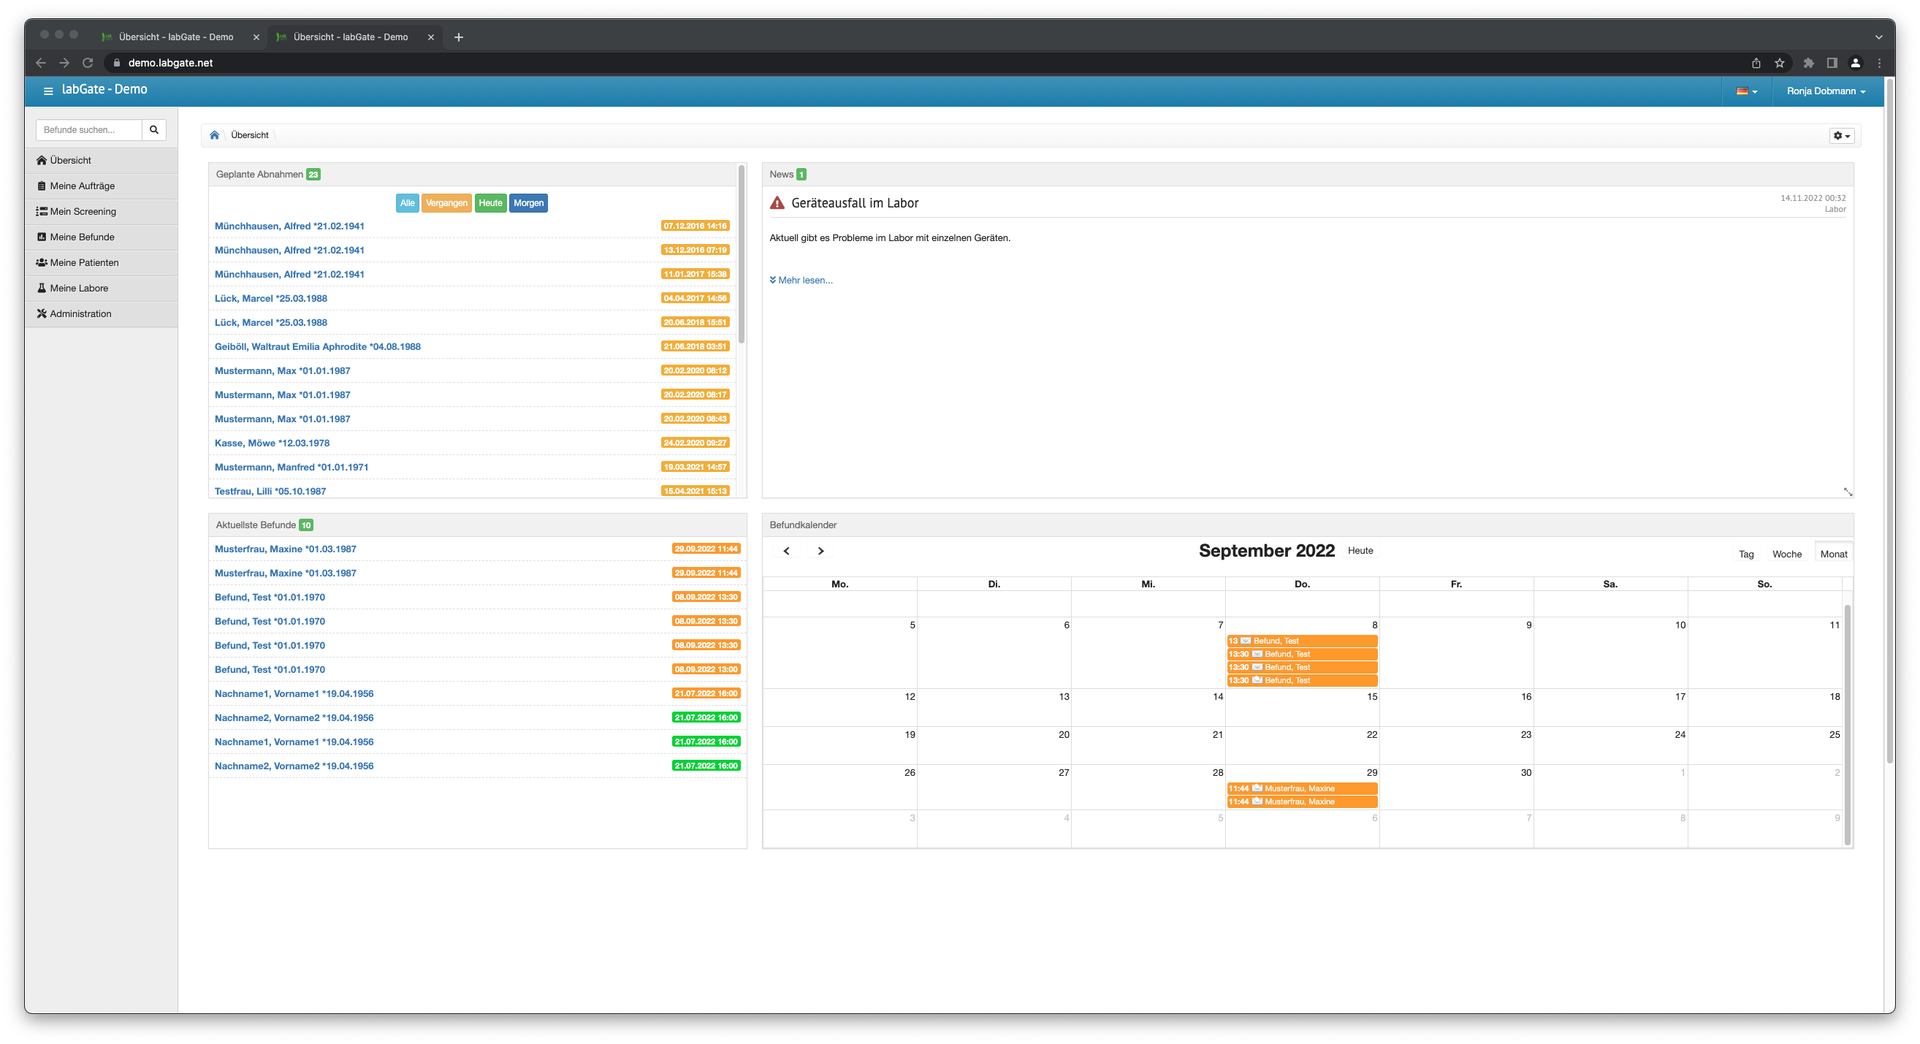Click the Befunde suchen search field
Screen dimensions: 1920x1044
tap(89, 130)
